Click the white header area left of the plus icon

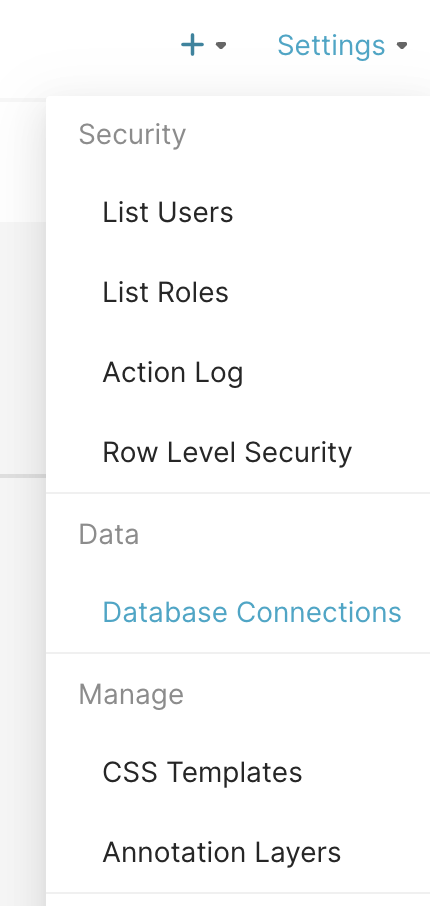tap(87, 45)
